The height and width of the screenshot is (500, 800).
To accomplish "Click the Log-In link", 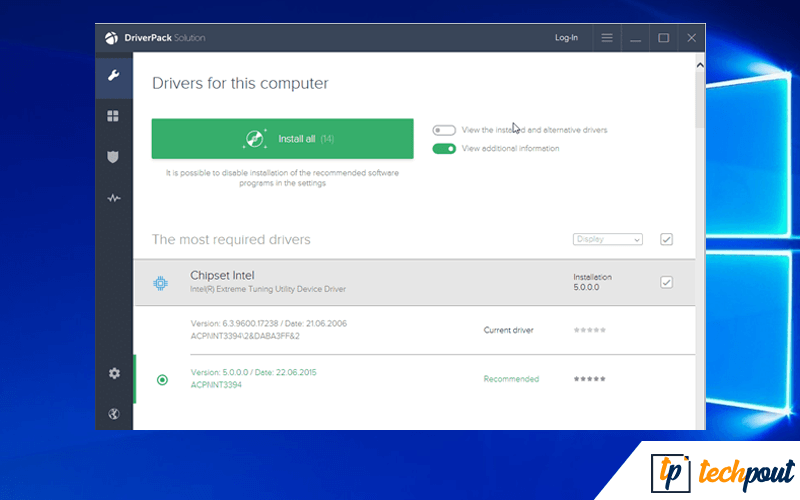I will tap(566, 38).
